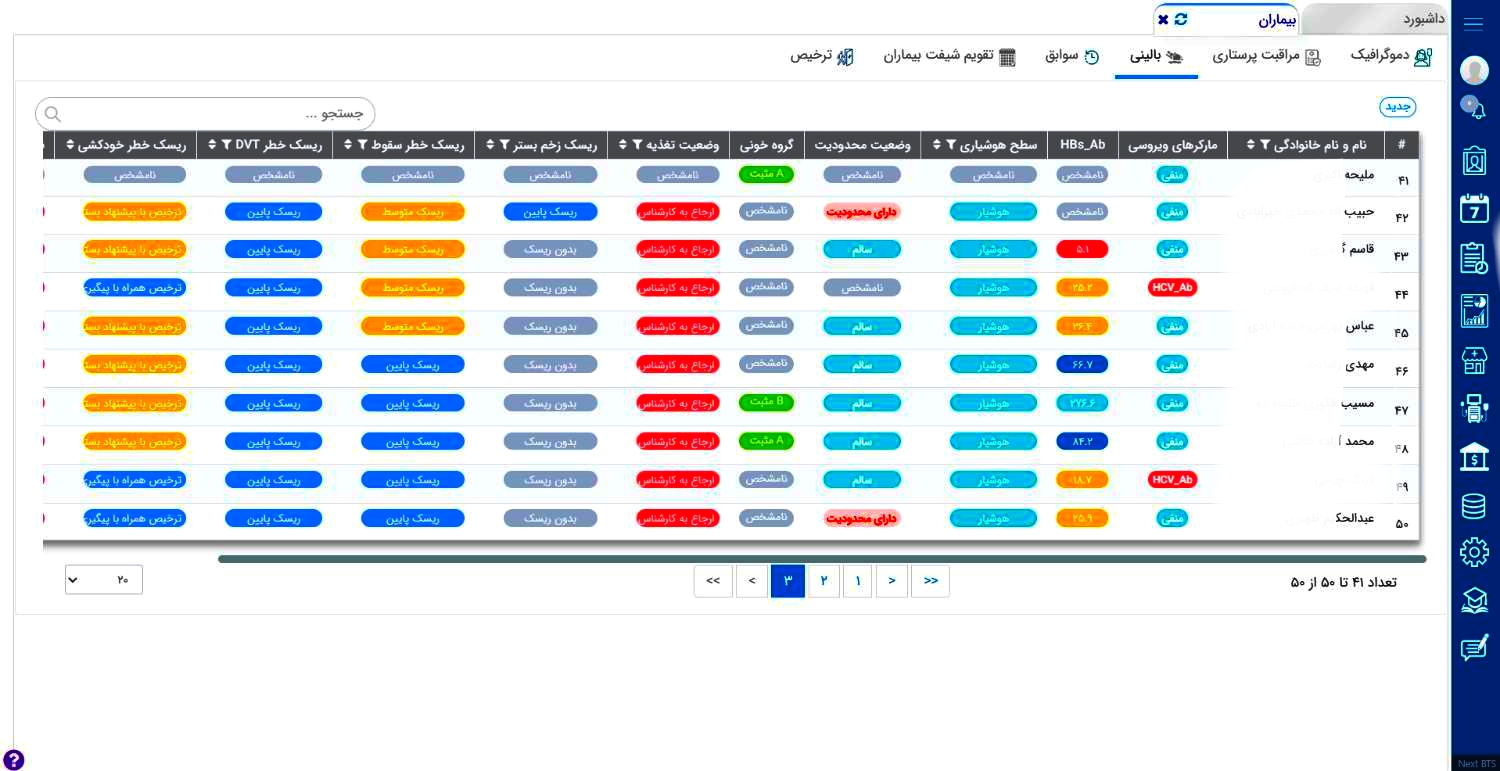Click the help question mark icon
The image size is (1500, 771).
pyautogui.click(x=14, y=760)
